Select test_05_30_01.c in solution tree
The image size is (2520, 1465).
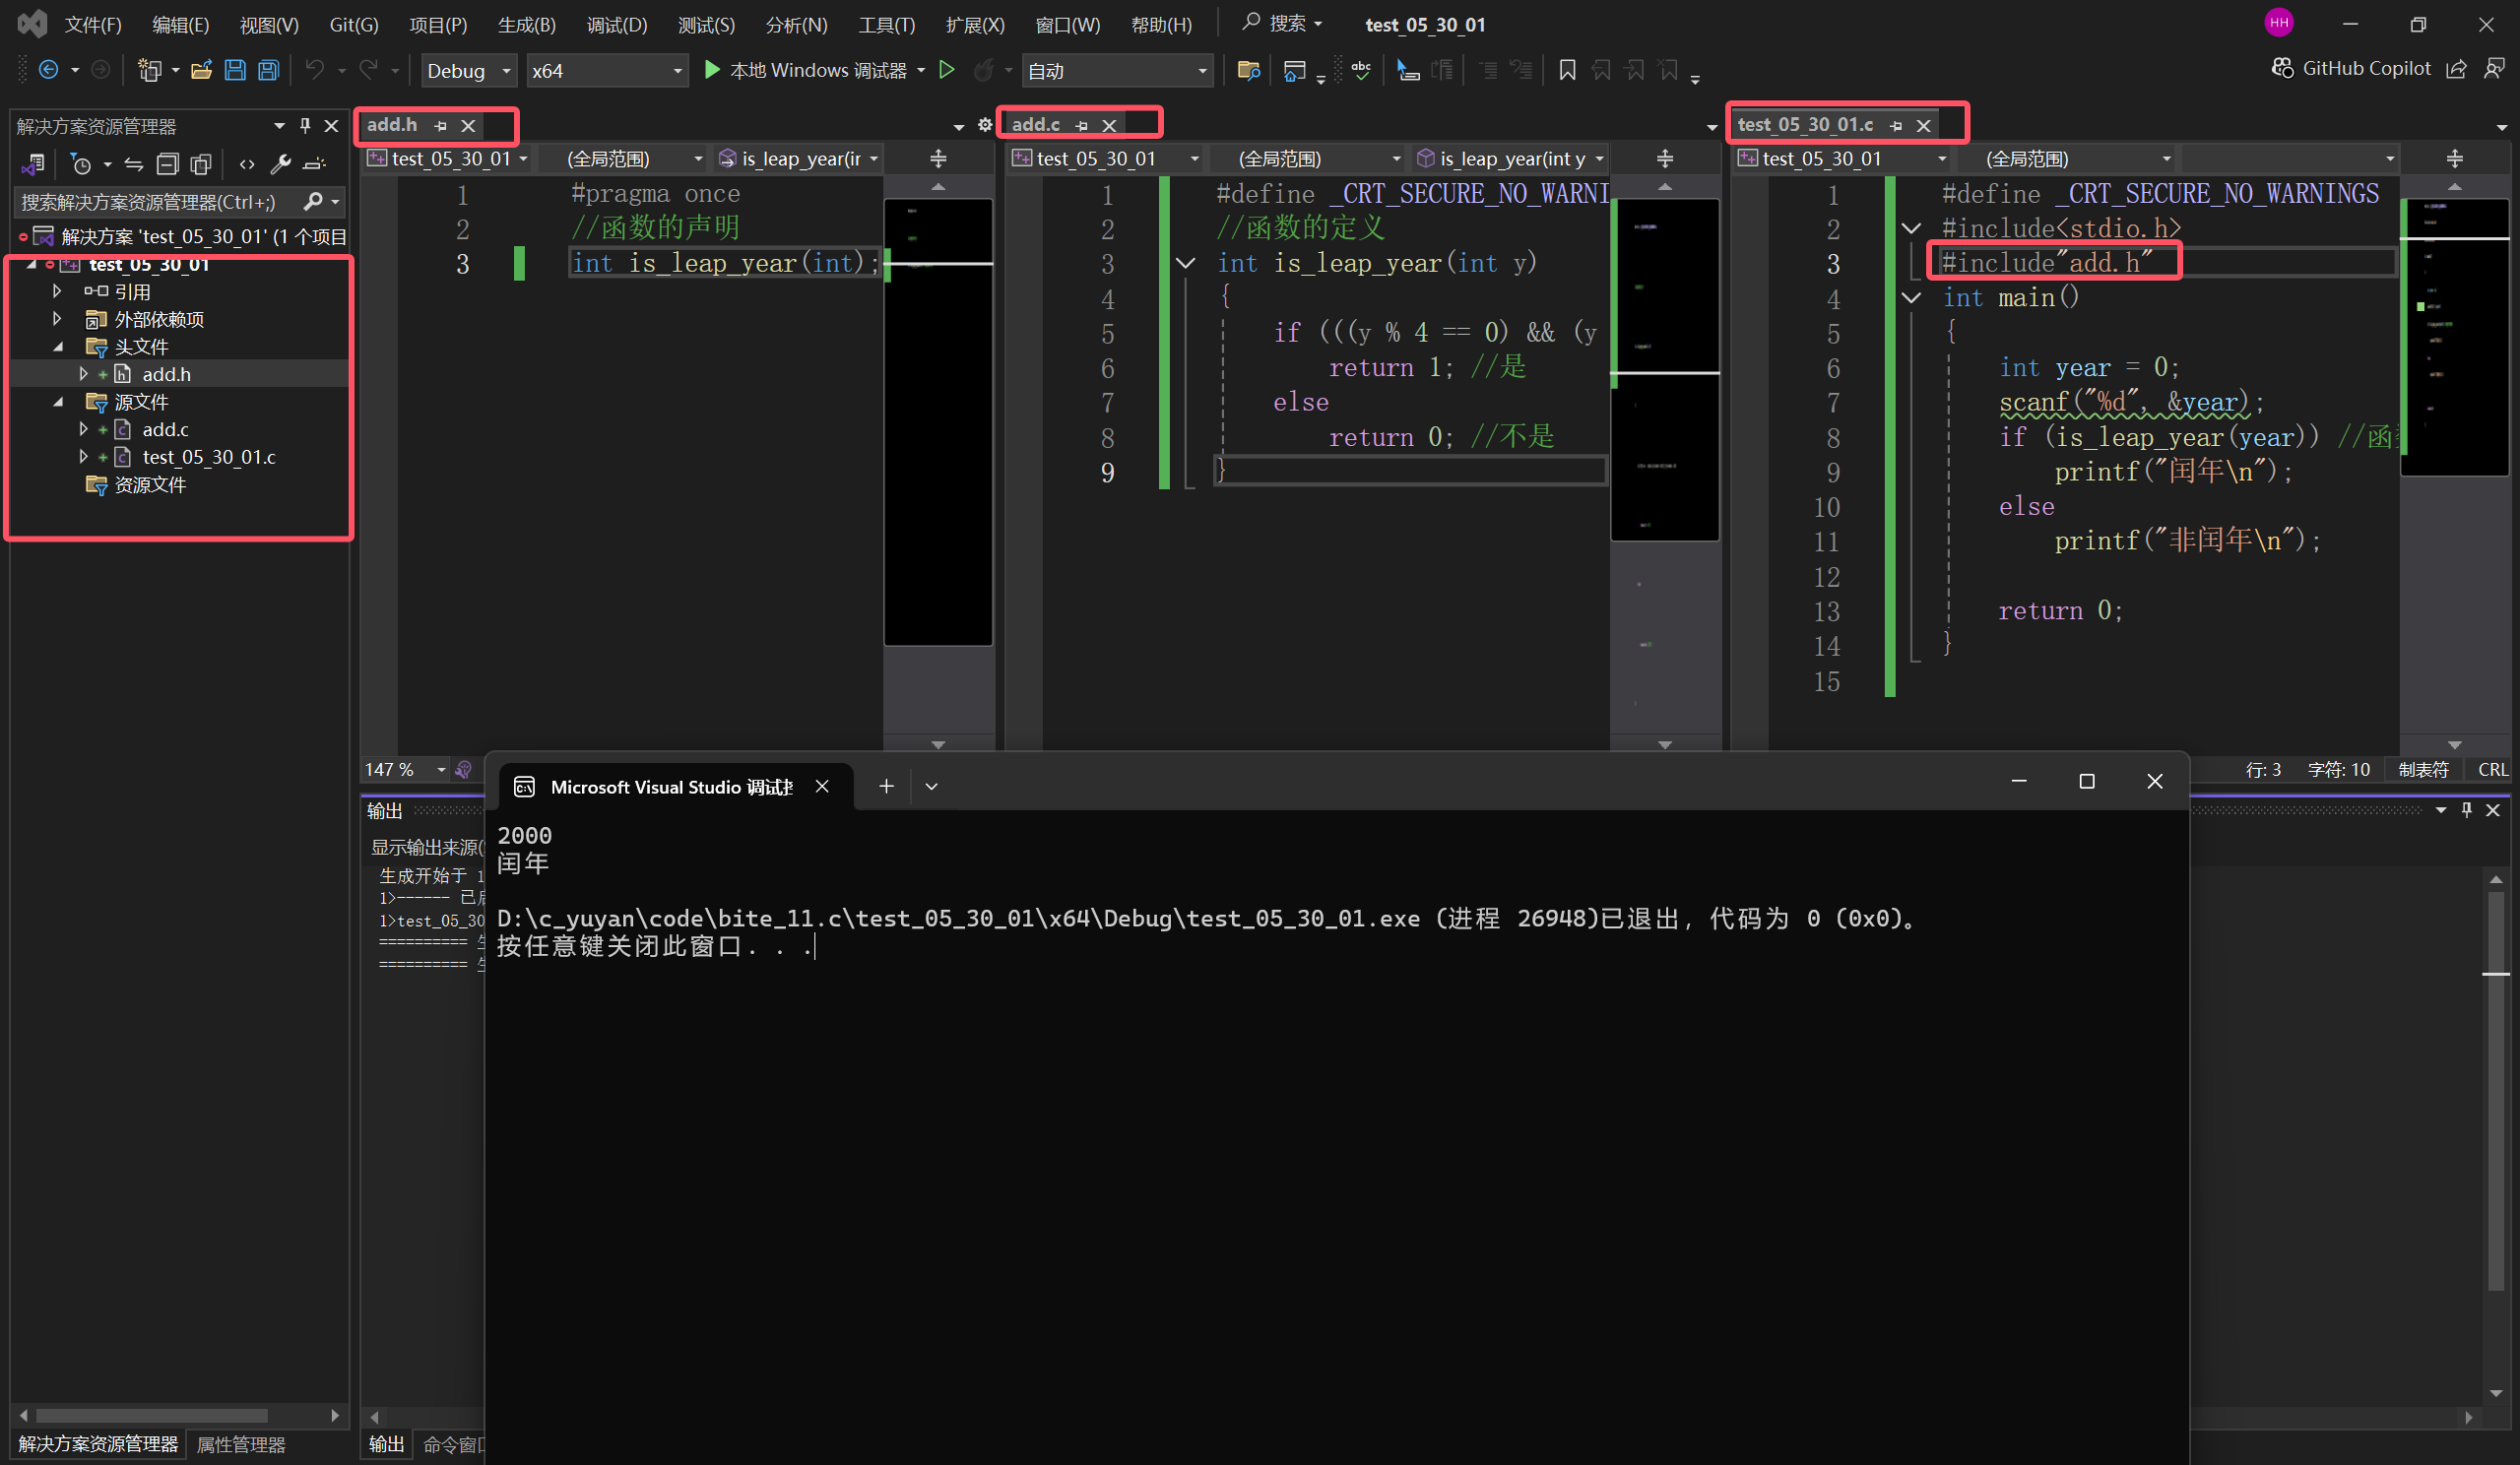coord(208,457)
